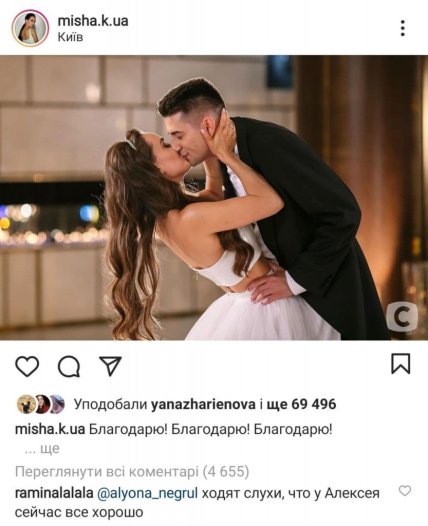Open the @alyona_negrul mention

147,493
